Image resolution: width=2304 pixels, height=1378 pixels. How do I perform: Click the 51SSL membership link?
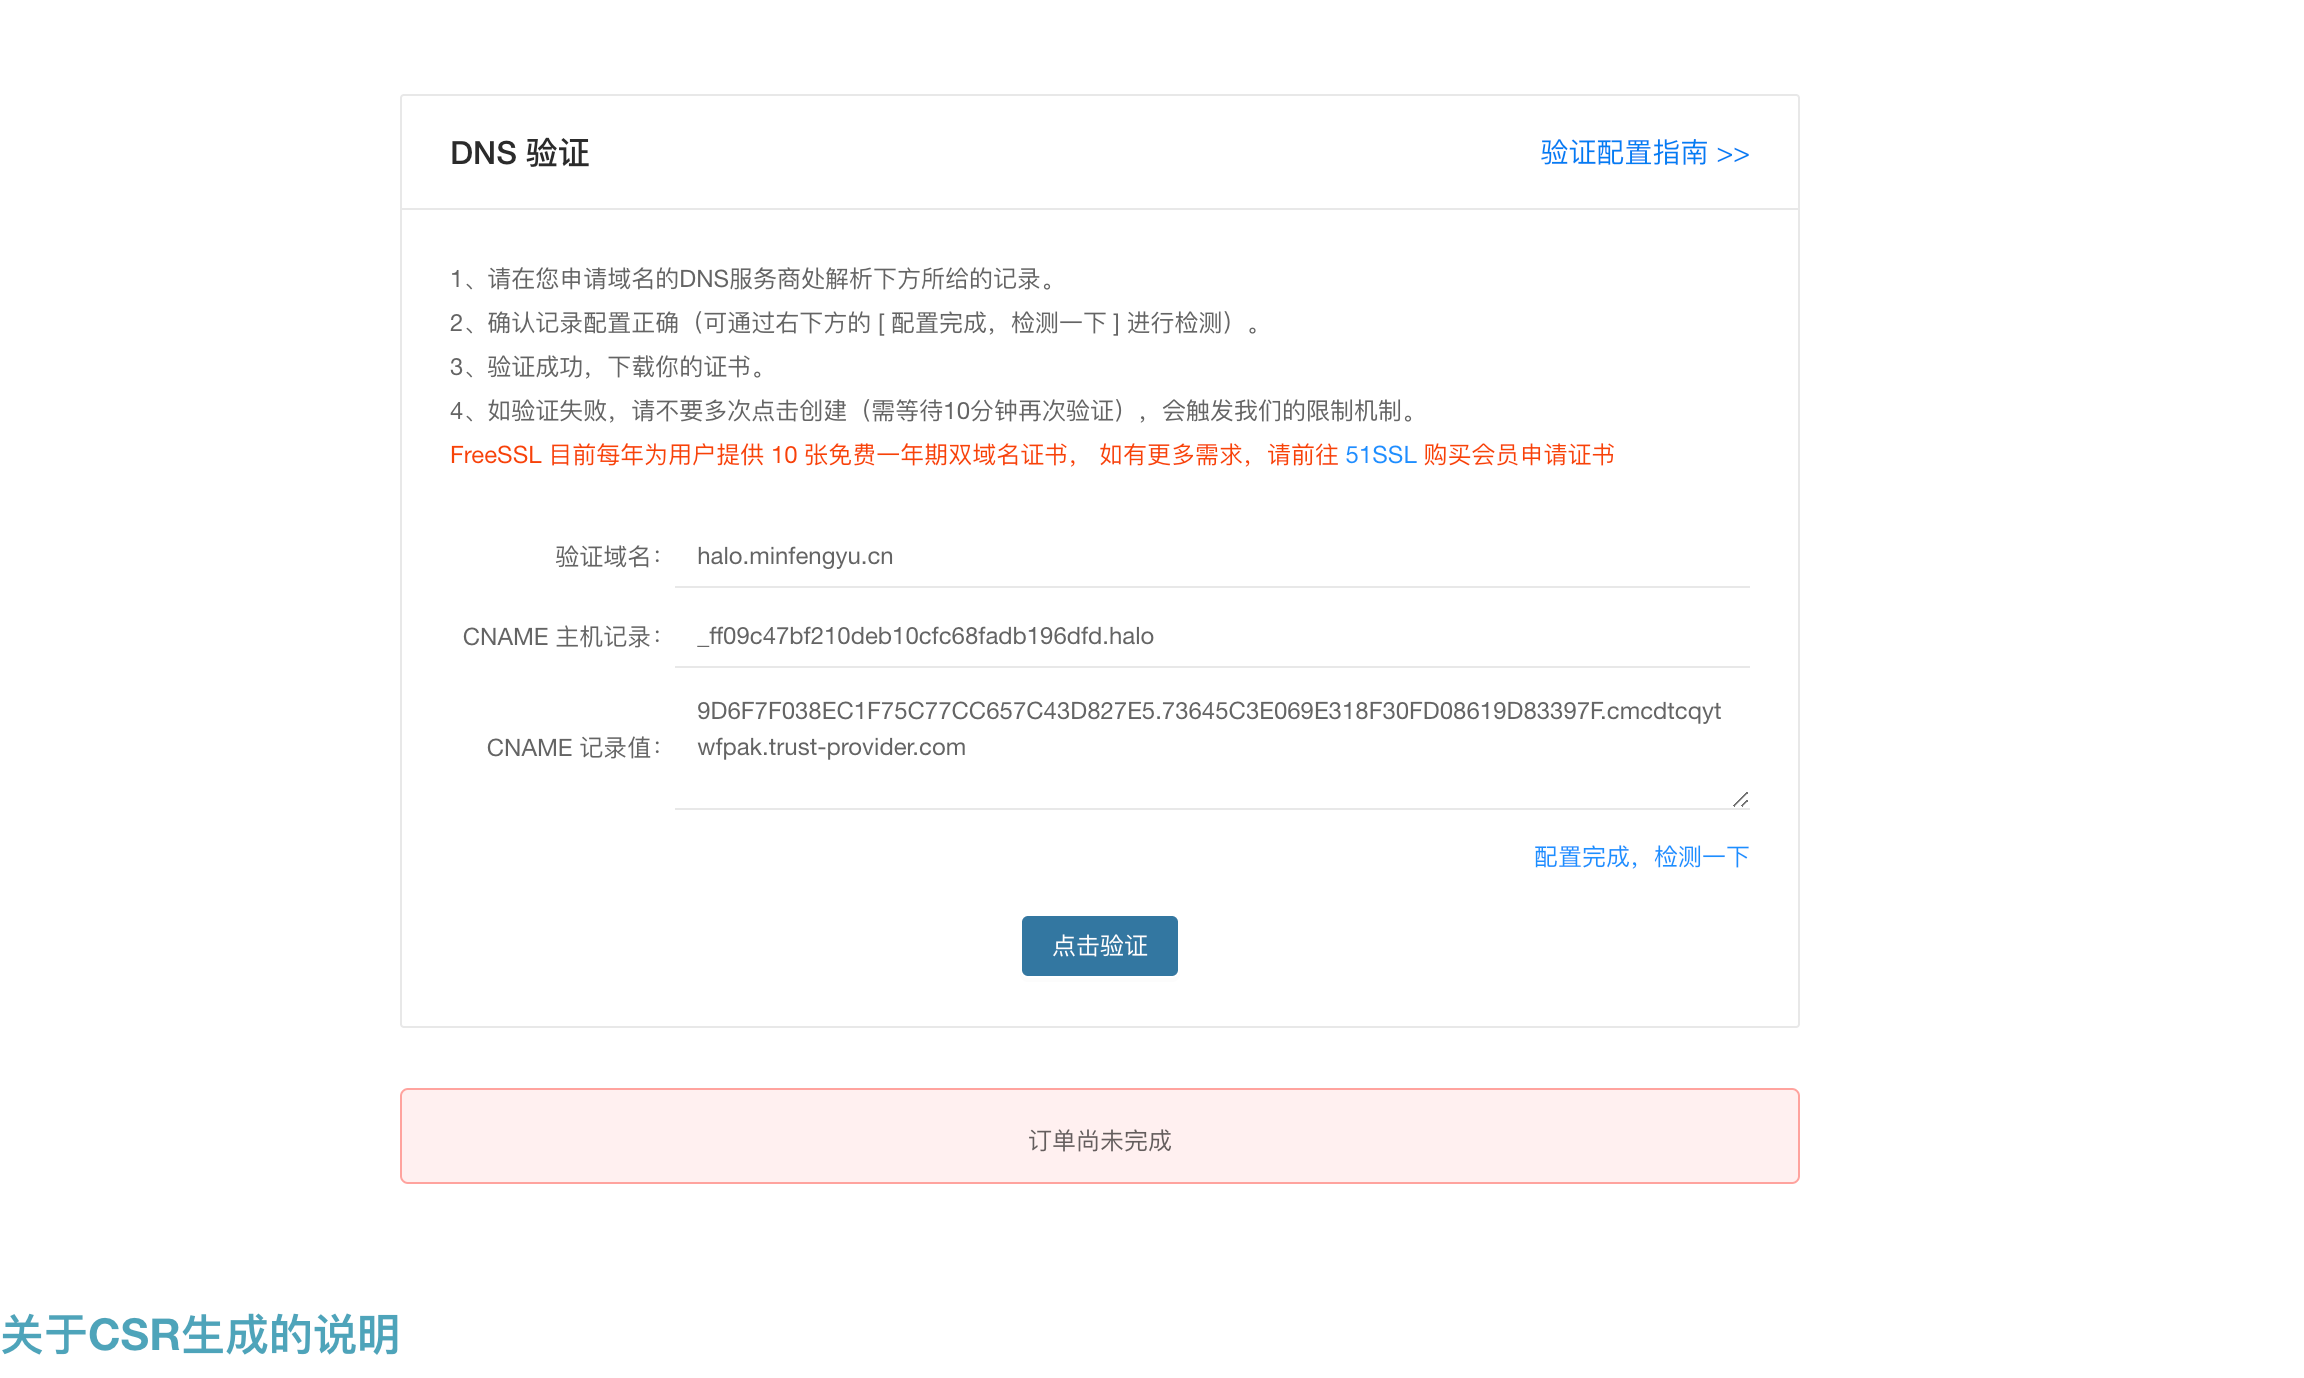[x=1380, y=455]
